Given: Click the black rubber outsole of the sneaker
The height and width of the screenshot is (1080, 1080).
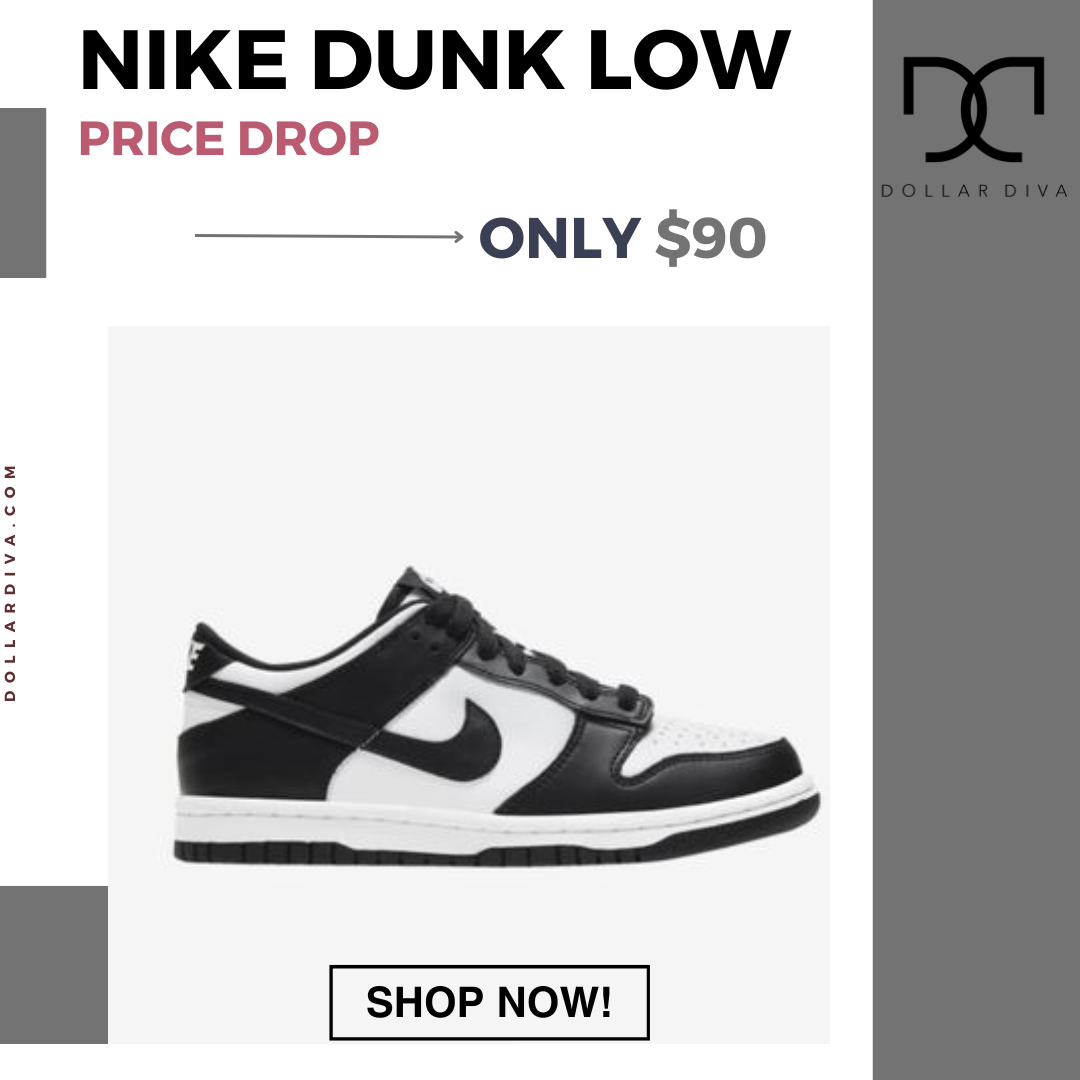Looking at the screenshot, I should (x=496, y=854).
